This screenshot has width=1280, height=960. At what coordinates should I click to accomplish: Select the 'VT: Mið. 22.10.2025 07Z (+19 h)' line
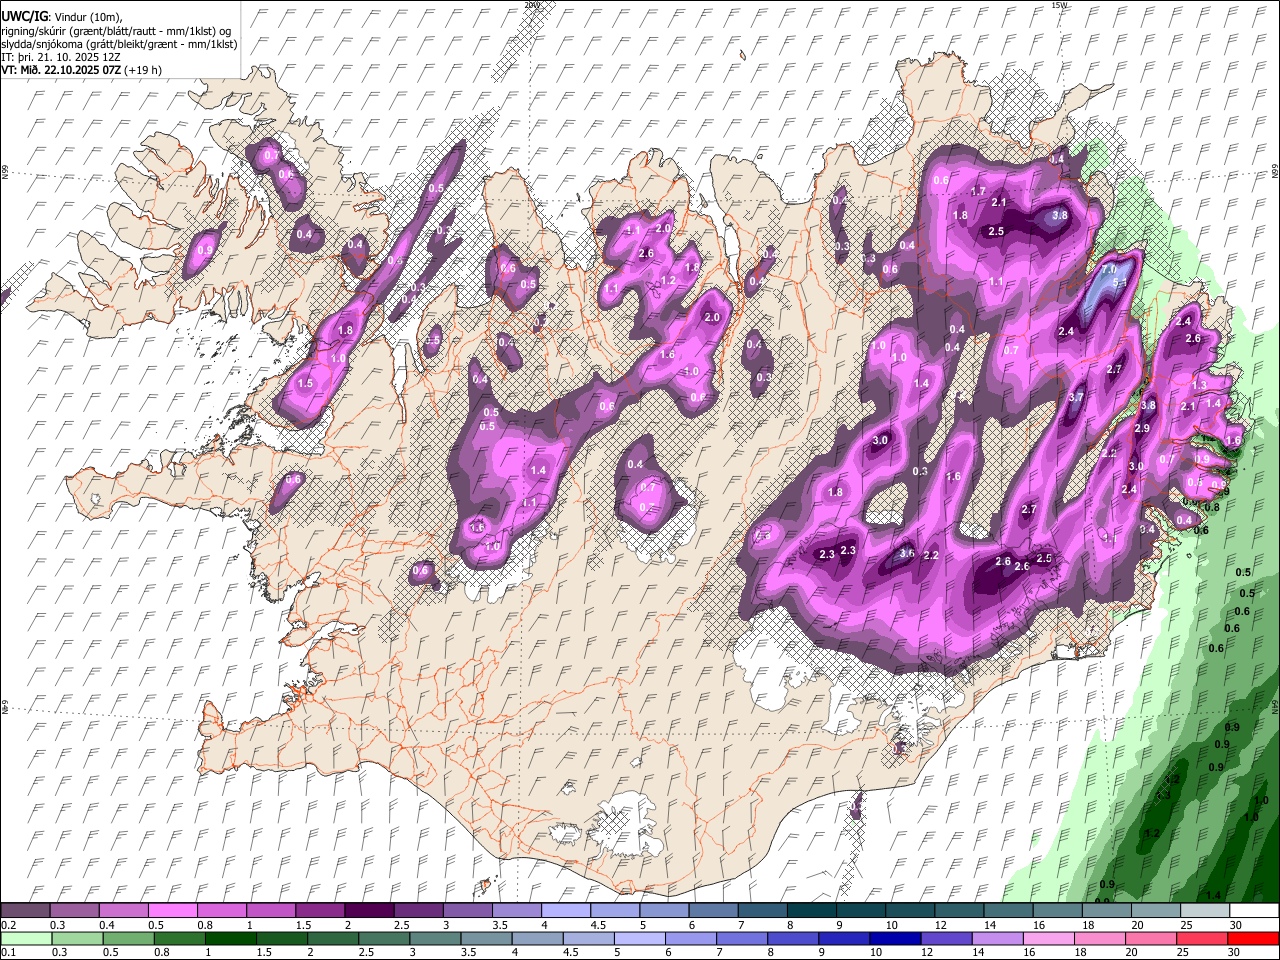(82, 70)
